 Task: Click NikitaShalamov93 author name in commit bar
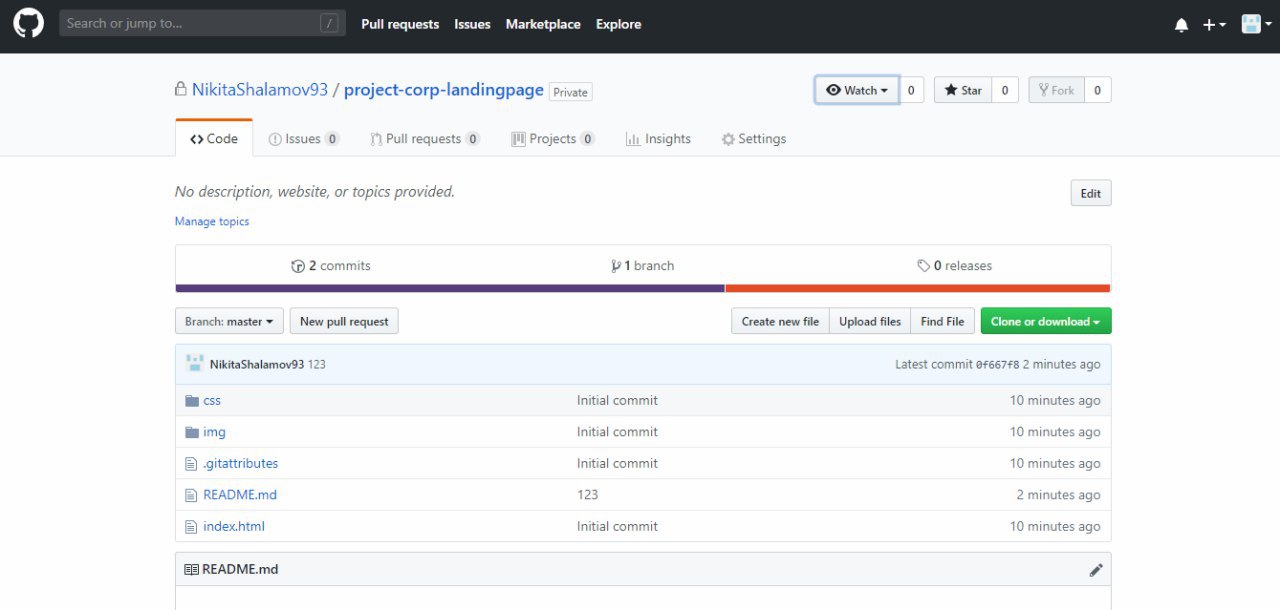point(257,365)
